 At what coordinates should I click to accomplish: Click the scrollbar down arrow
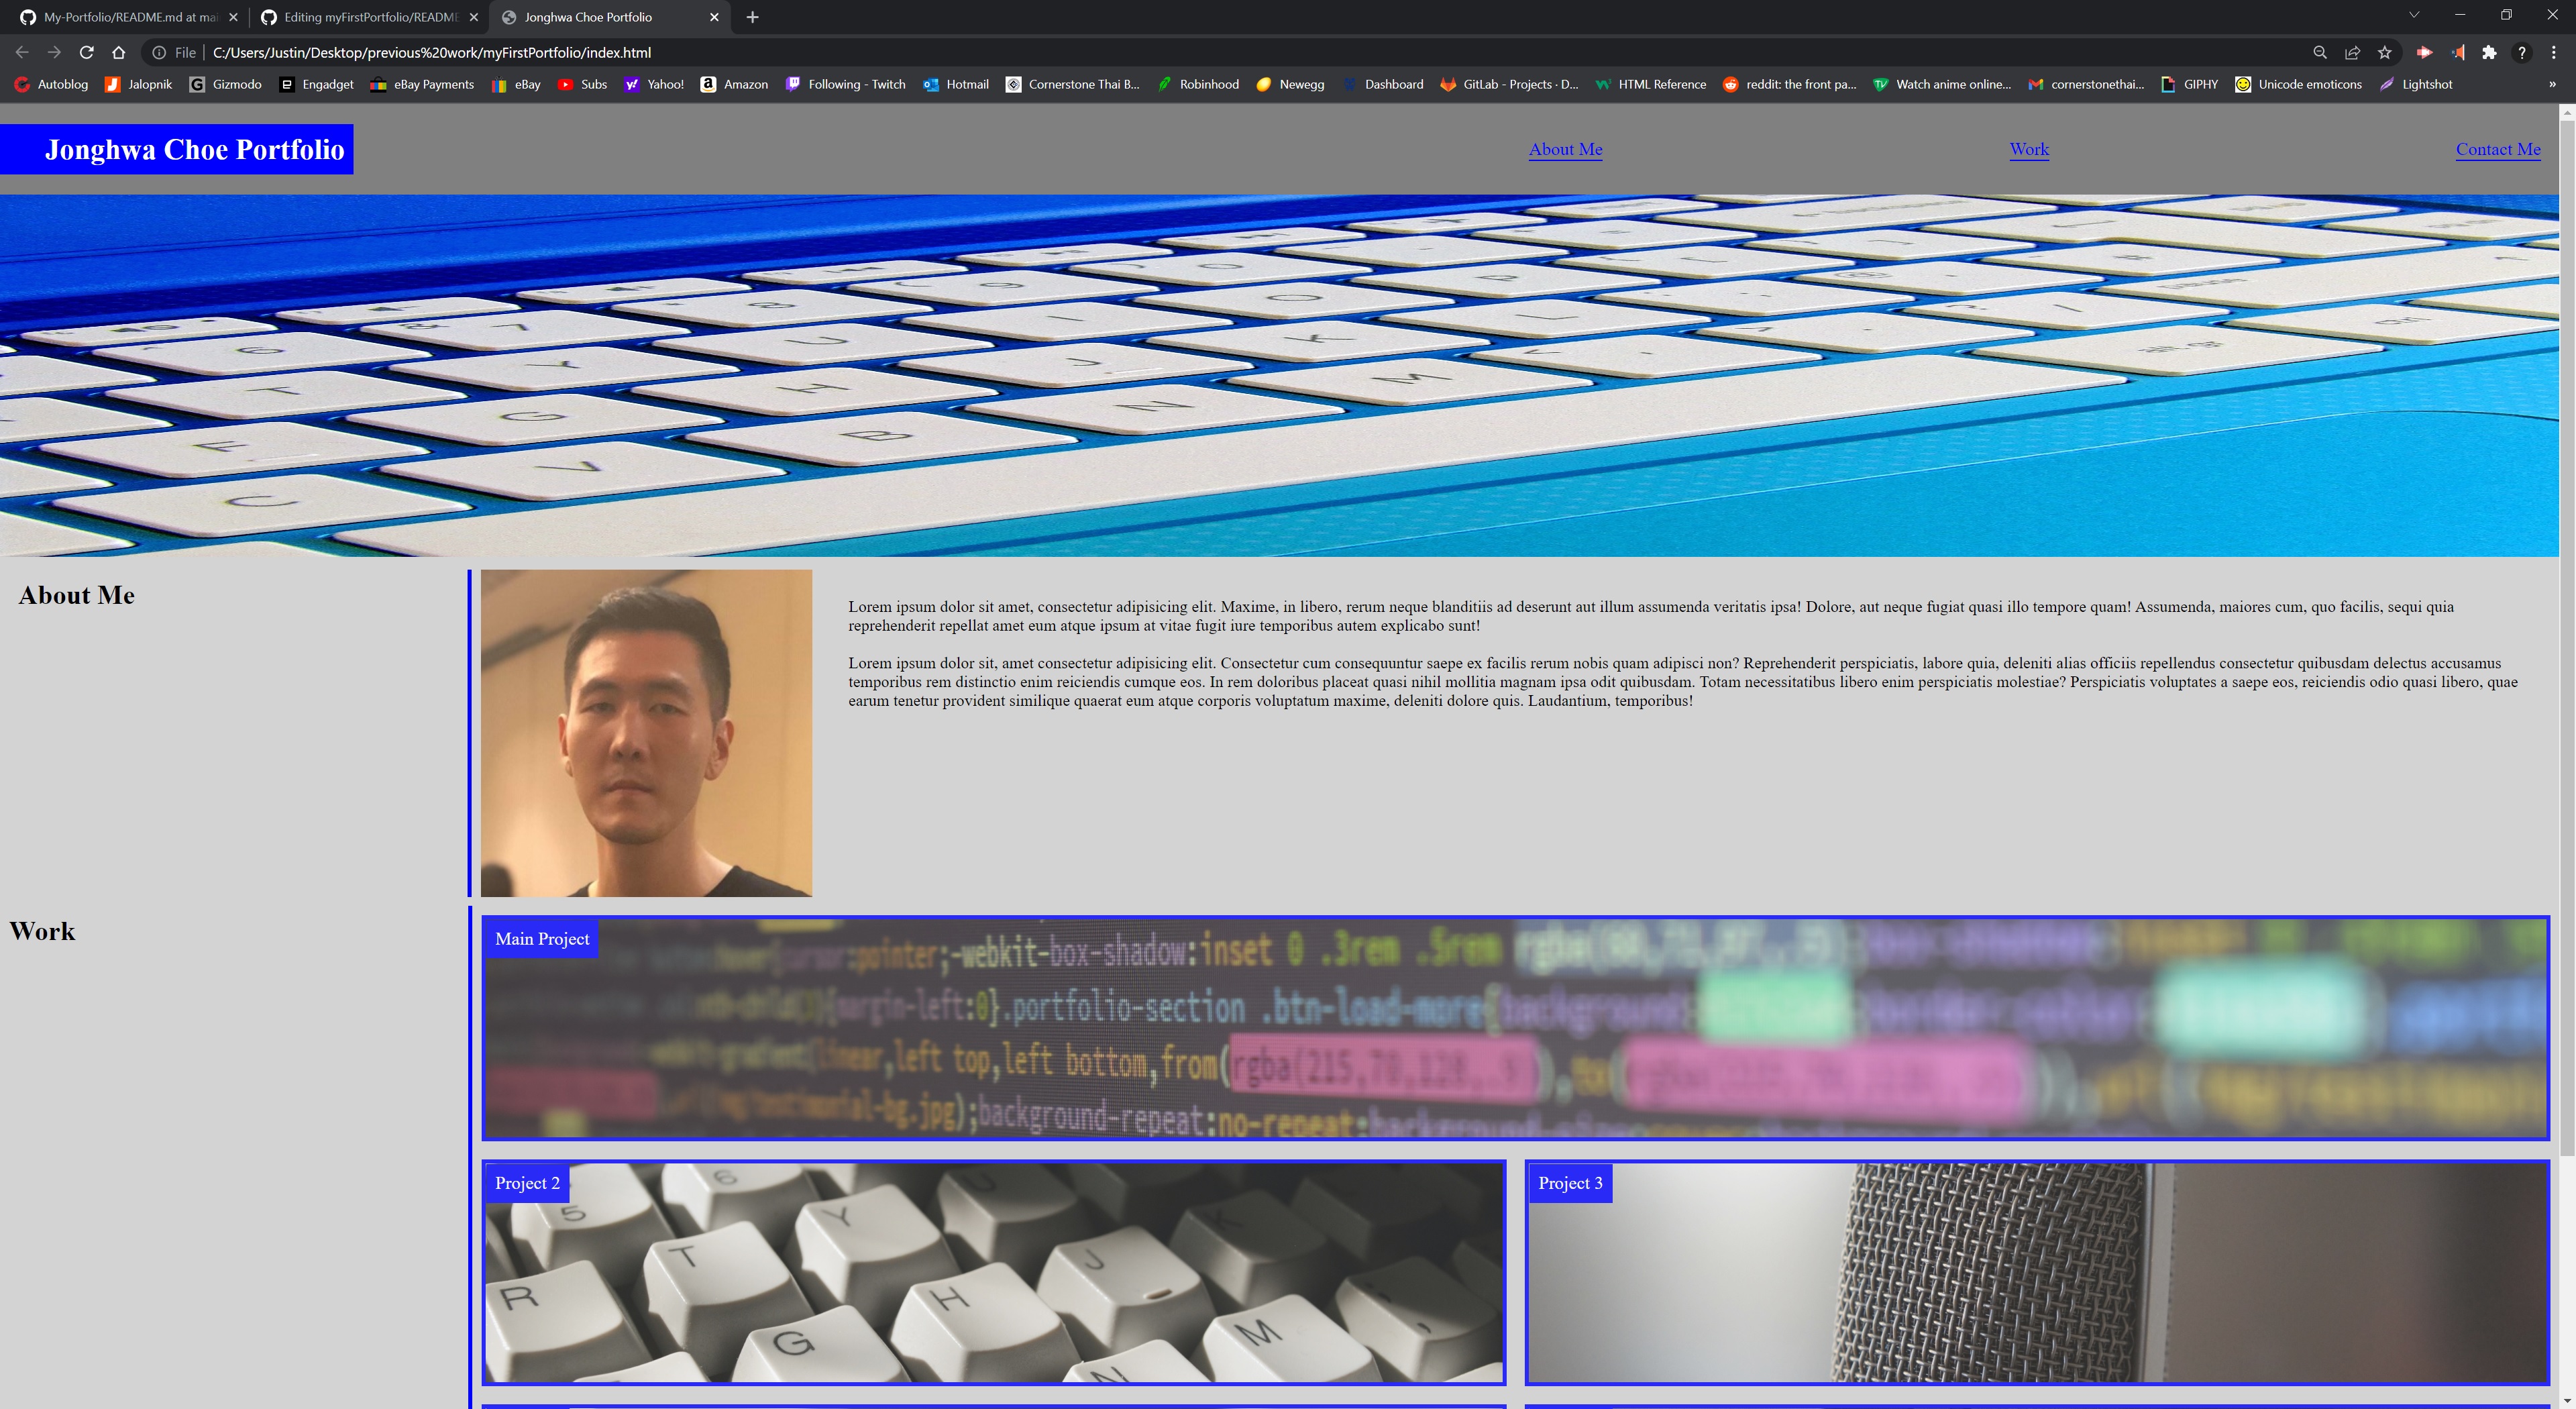tap(2567, 1400)
